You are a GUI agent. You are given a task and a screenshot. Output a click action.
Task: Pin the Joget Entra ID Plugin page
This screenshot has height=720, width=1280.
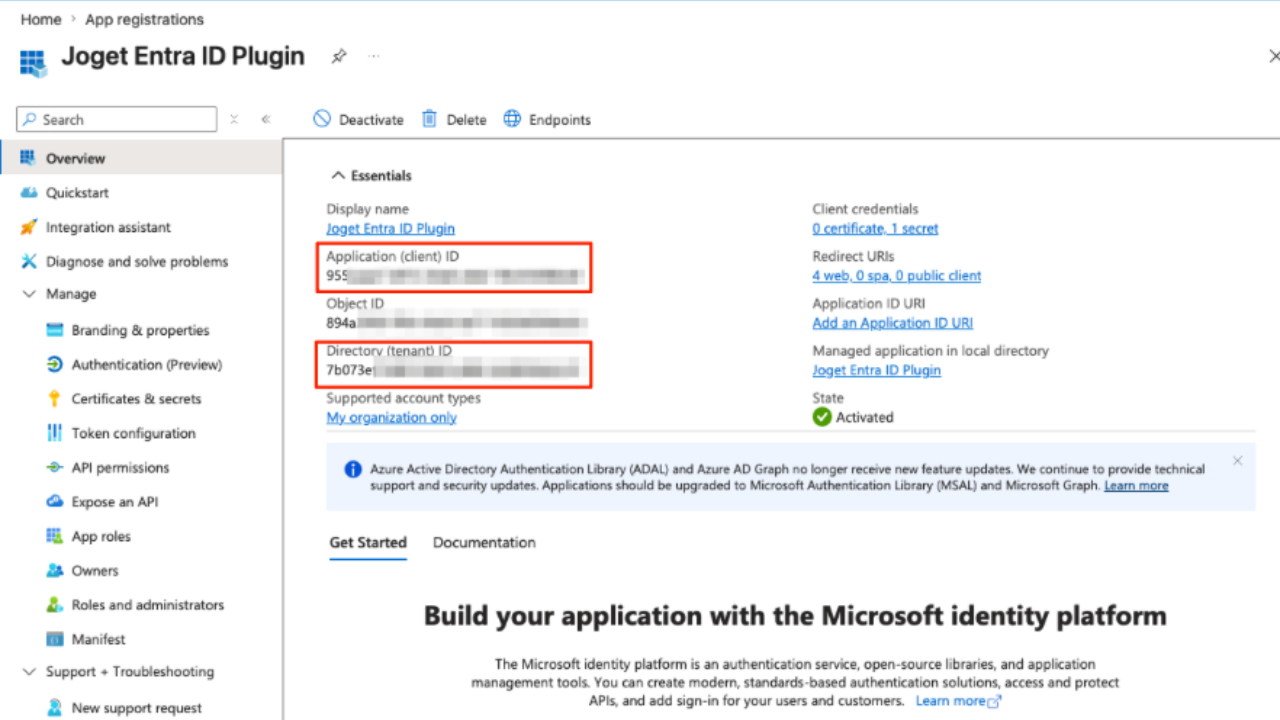[x=339, y=57]
